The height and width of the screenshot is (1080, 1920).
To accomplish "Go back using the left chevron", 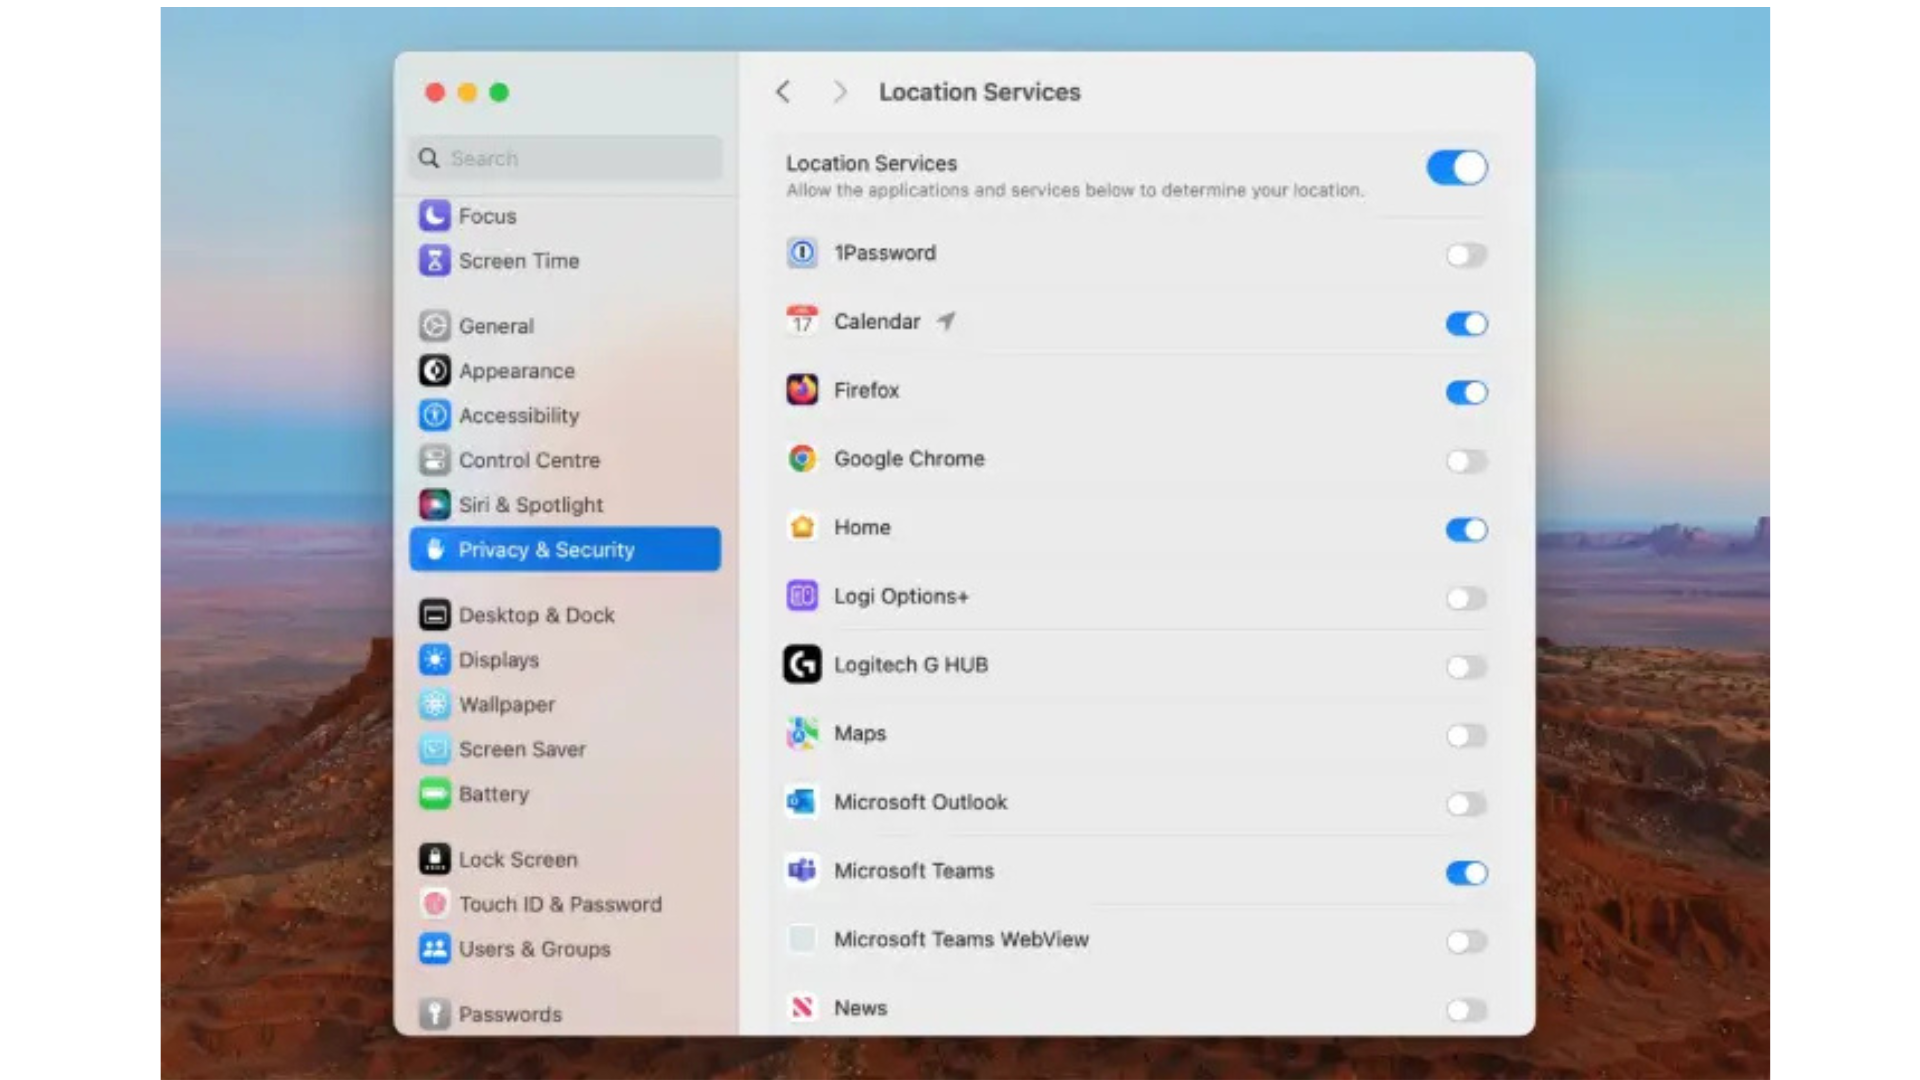I will 783,92.
